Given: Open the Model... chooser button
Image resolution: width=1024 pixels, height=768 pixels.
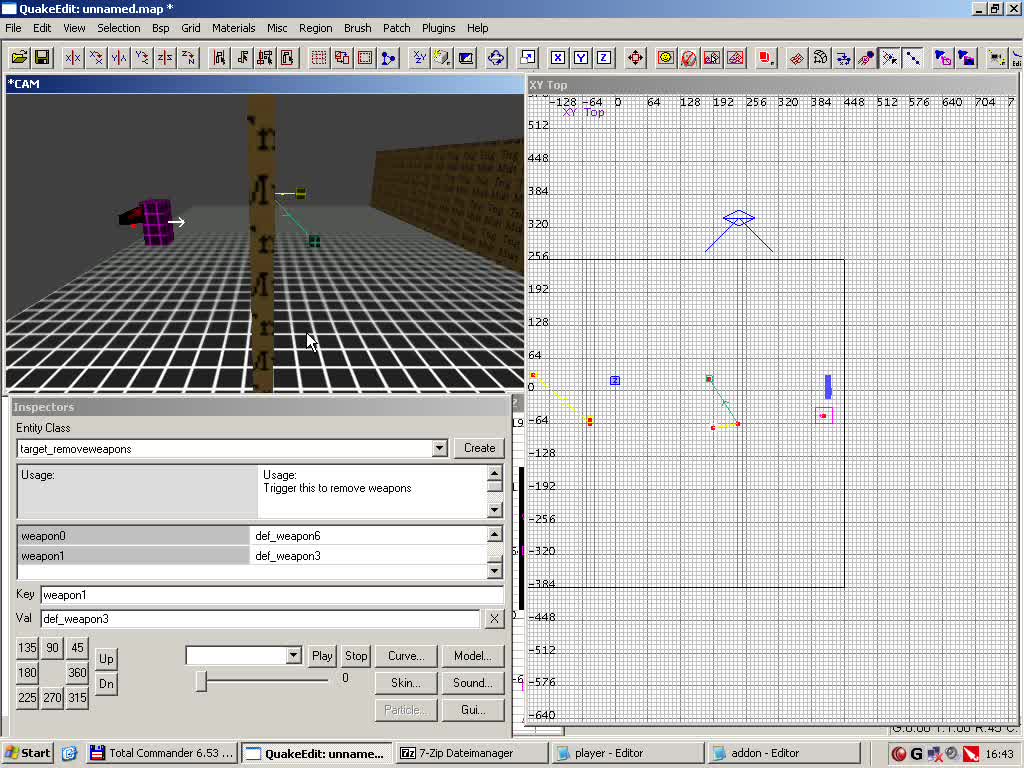Looking at the screenshot, I should point(473,656).
